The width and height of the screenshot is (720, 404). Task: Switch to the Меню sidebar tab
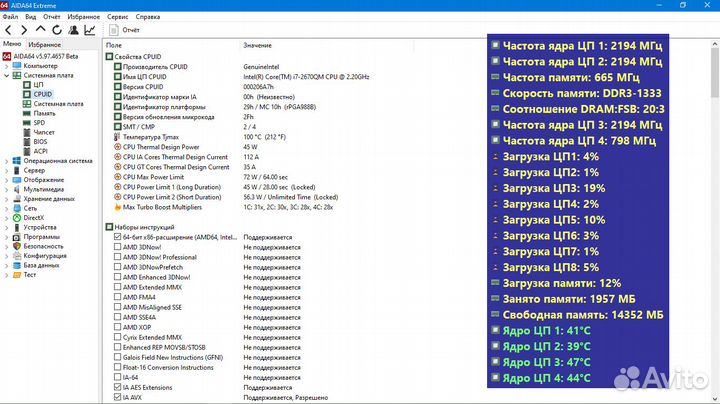coord(12,44)
